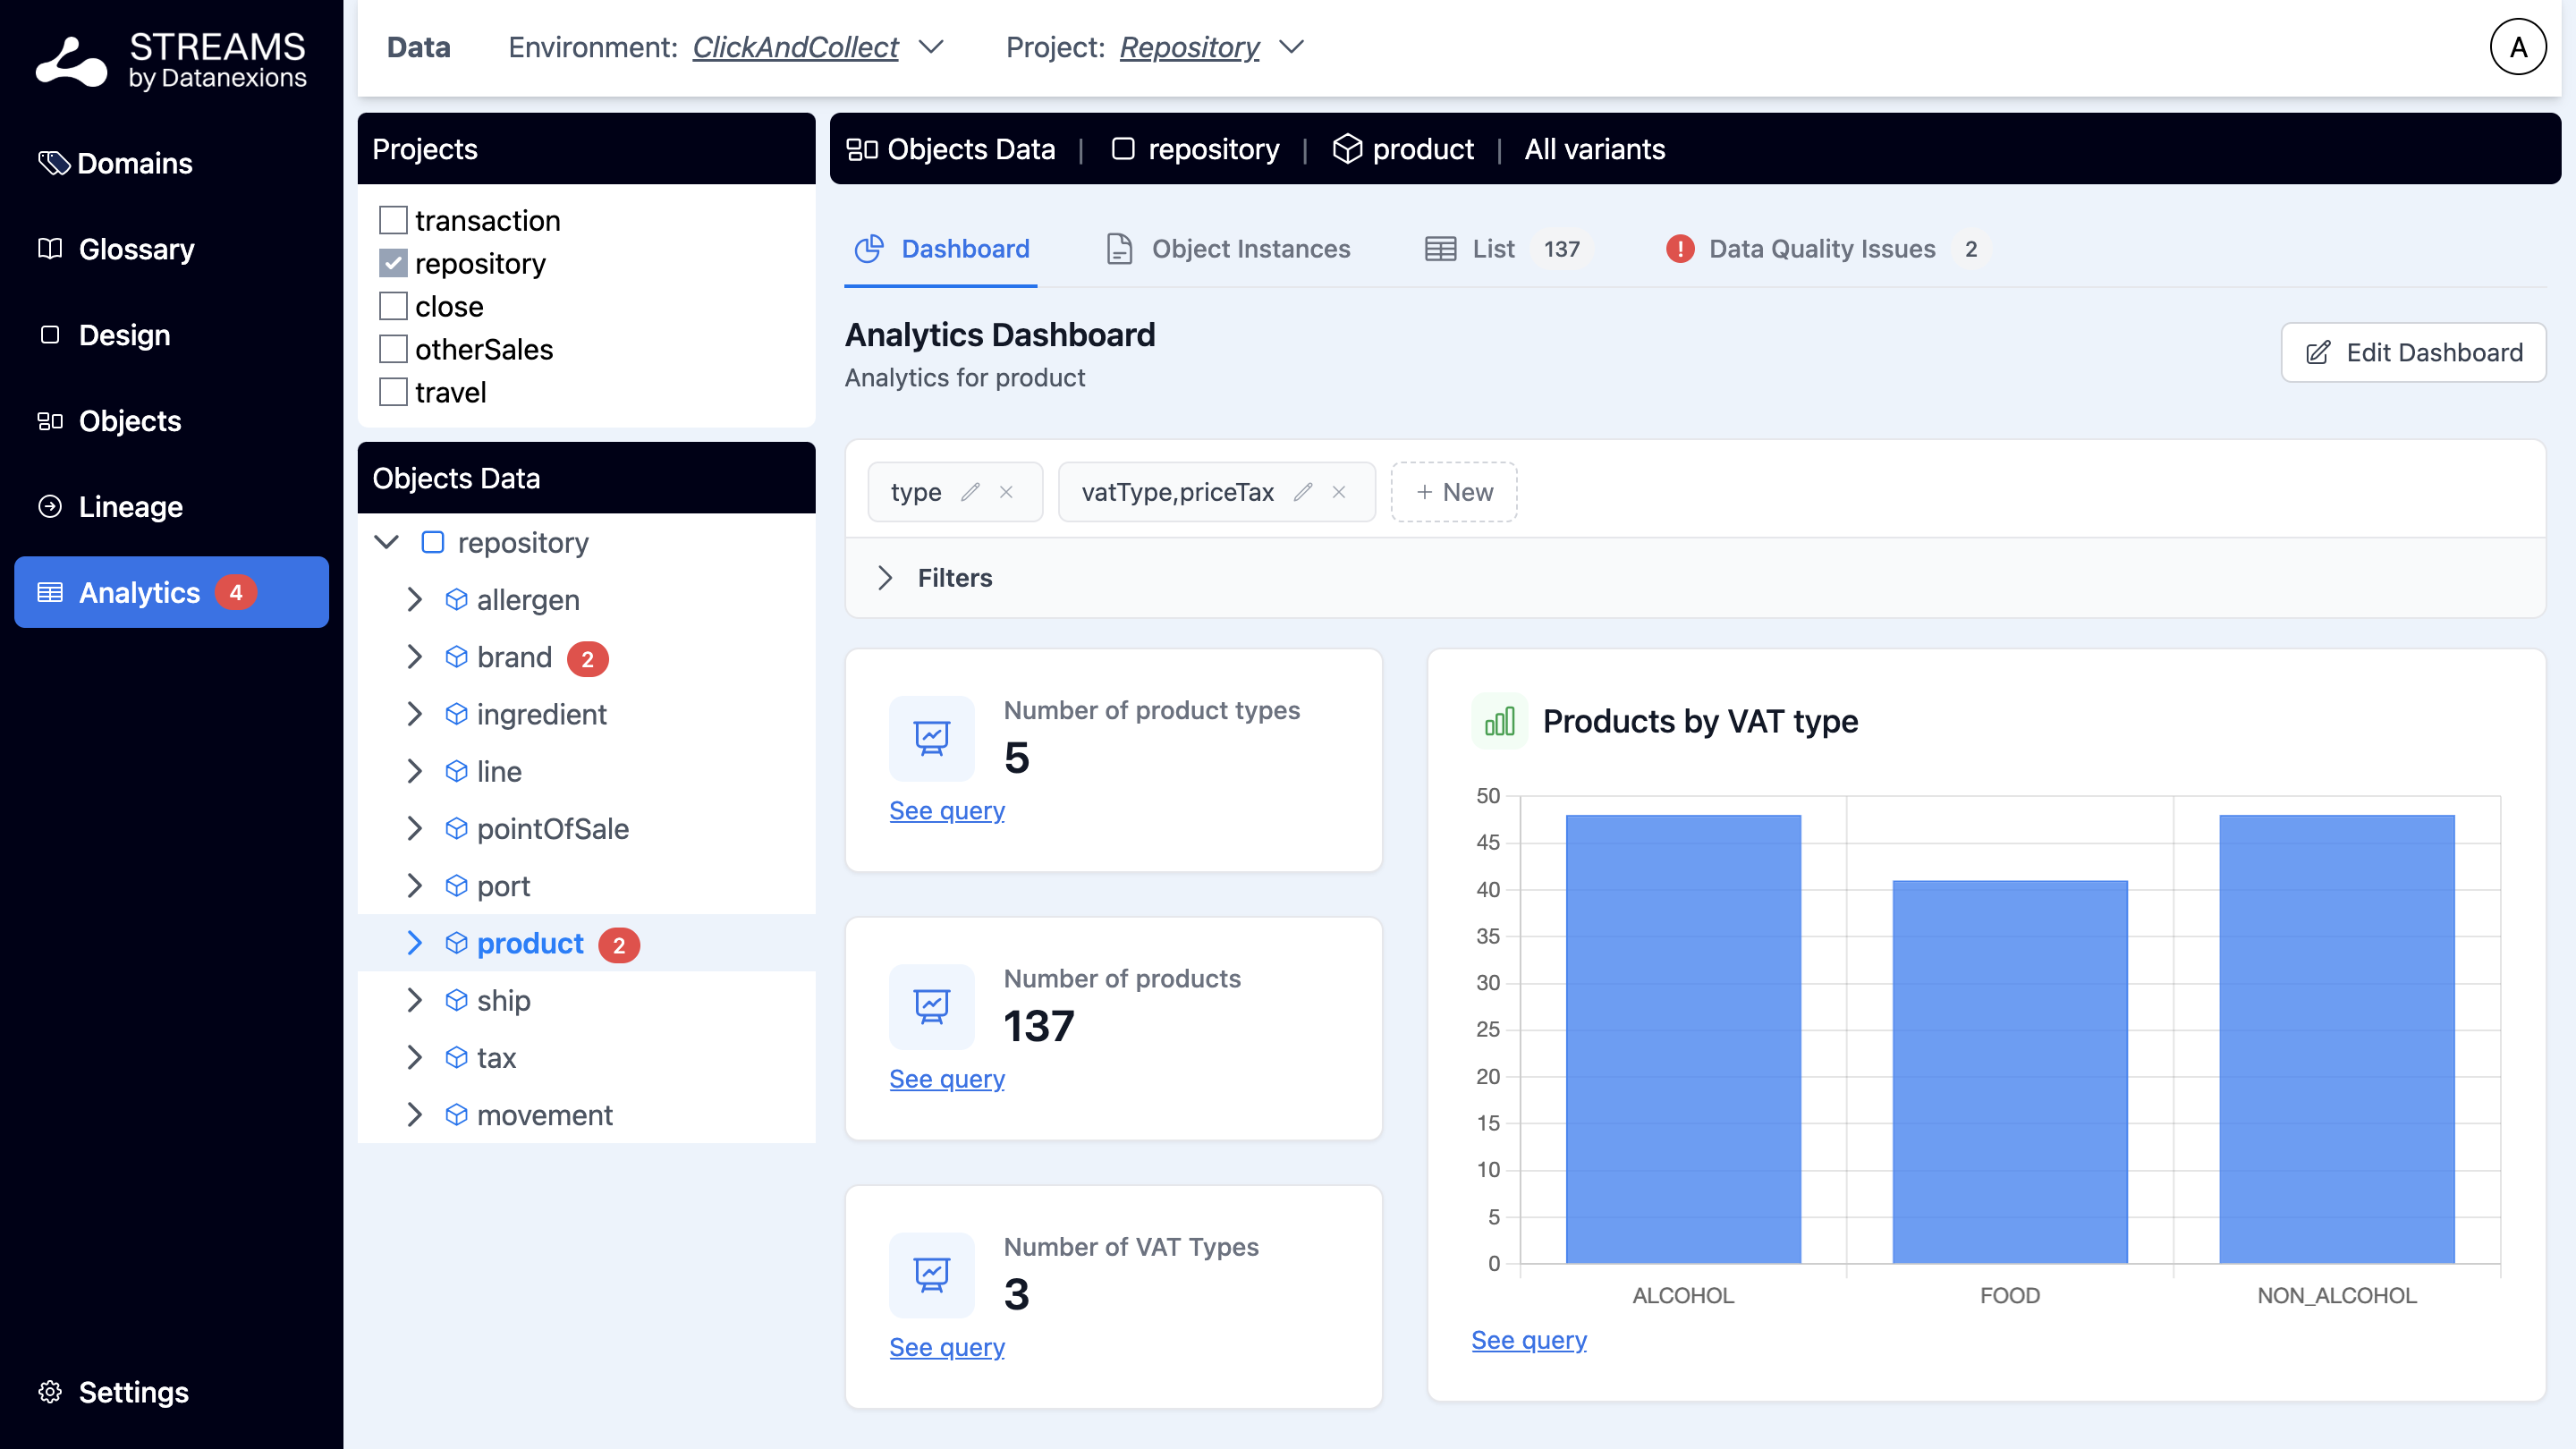This screenshot has height=1449, width=2576.
Task: Check the transaction project checkbox
Action: coord(393,220)
